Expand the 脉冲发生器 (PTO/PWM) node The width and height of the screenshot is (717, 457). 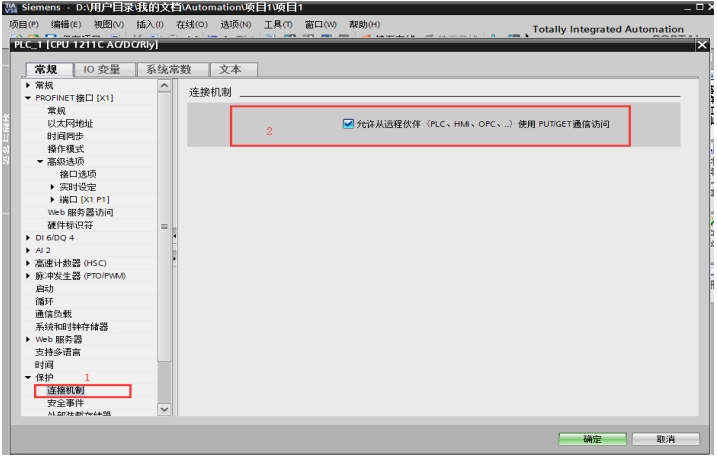click(x=28, y=276)
